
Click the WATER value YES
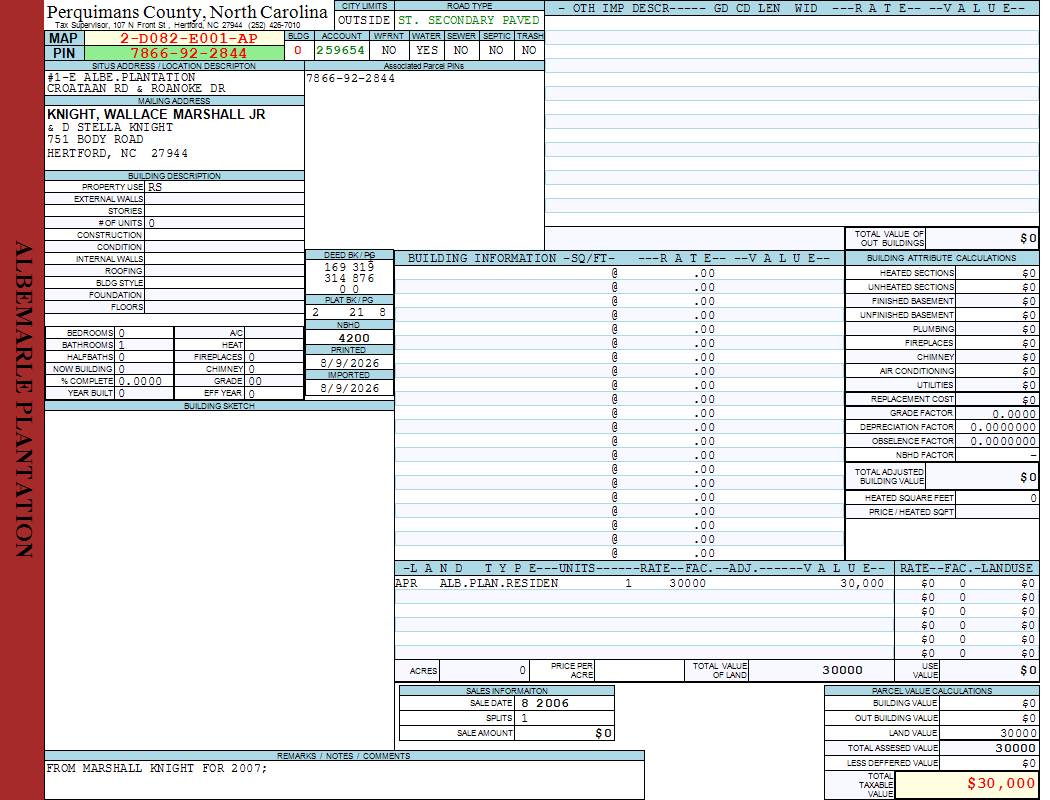(x=427, y=50)
